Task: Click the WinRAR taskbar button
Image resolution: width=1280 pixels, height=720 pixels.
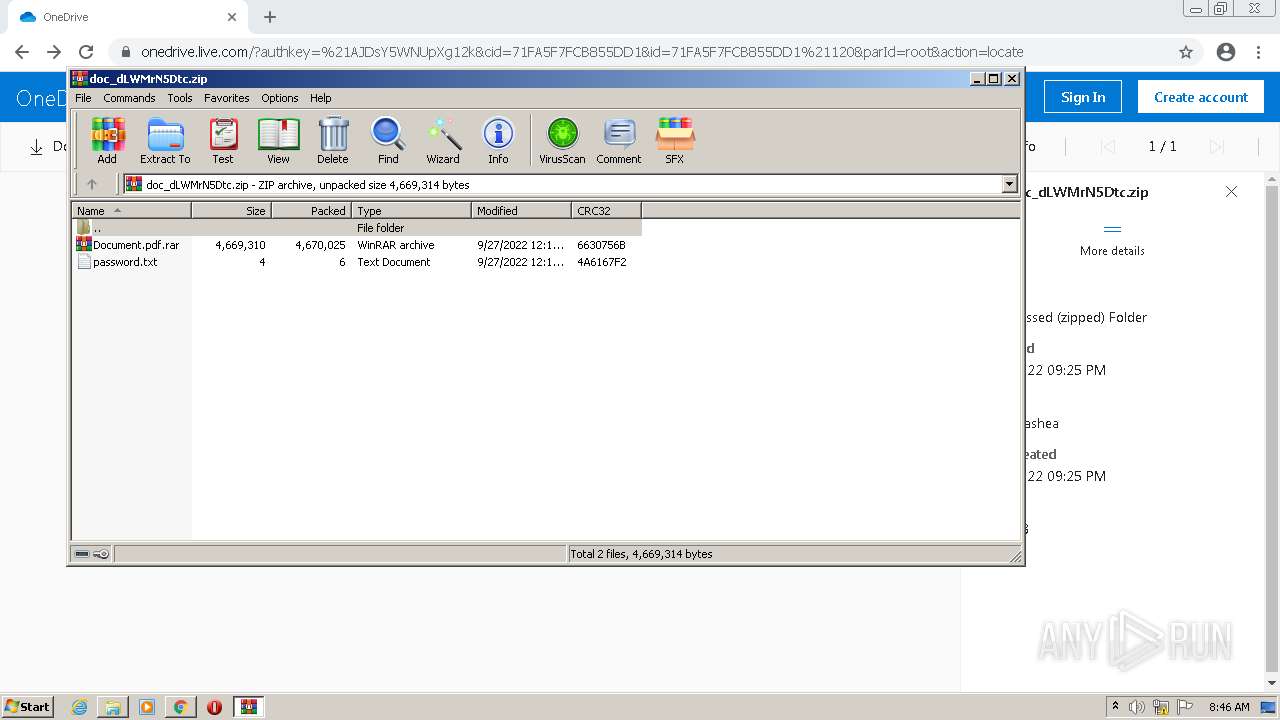Action: tap(248, 707)
